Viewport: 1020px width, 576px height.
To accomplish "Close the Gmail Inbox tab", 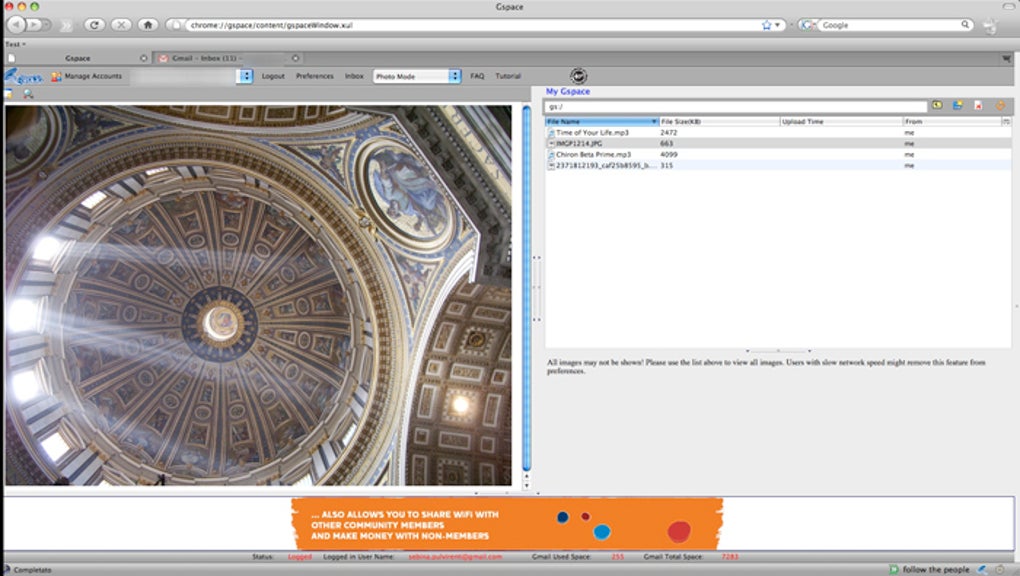I will (295, 58).
